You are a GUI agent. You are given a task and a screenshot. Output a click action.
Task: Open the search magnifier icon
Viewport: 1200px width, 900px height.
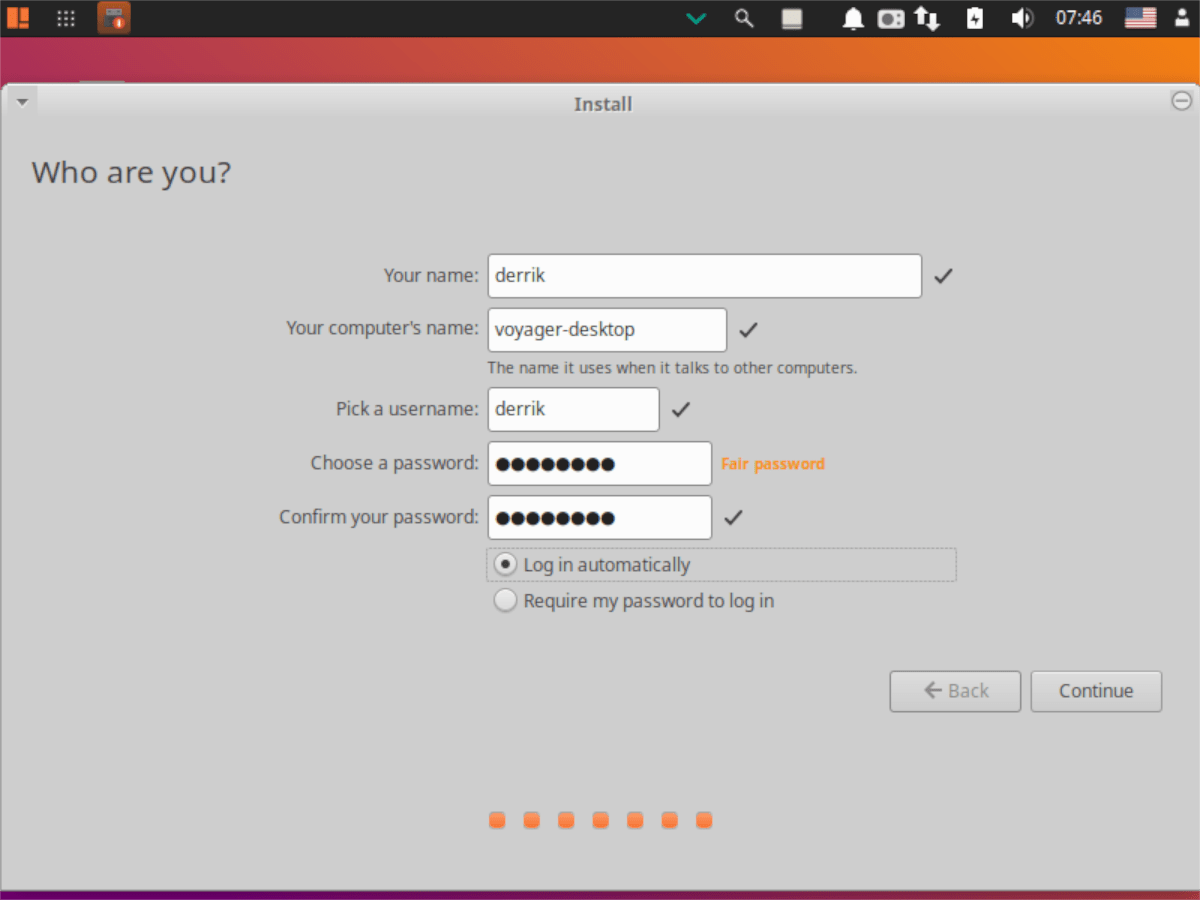pos(744,18)
